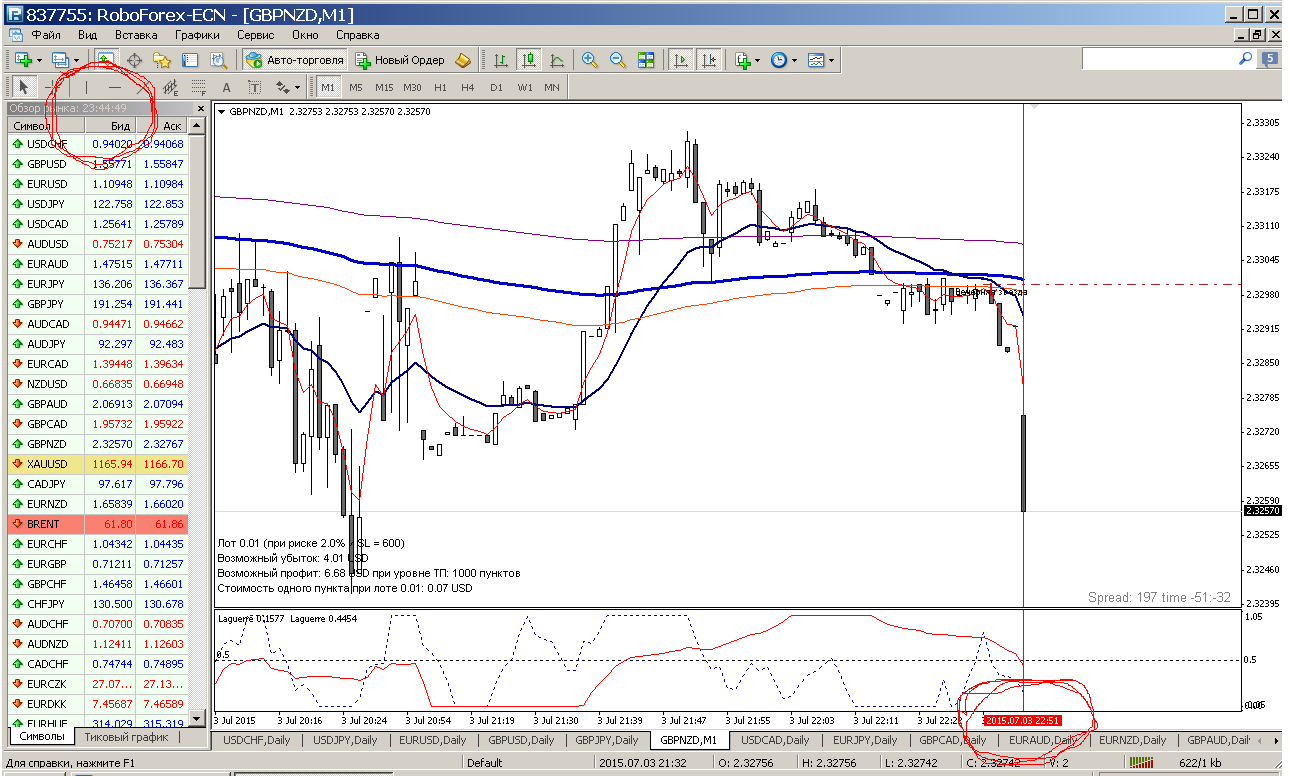This screenshot has width=1290, height=776.
Task: Open the Strategy Tester icon
Action: (x=217, y=60)
